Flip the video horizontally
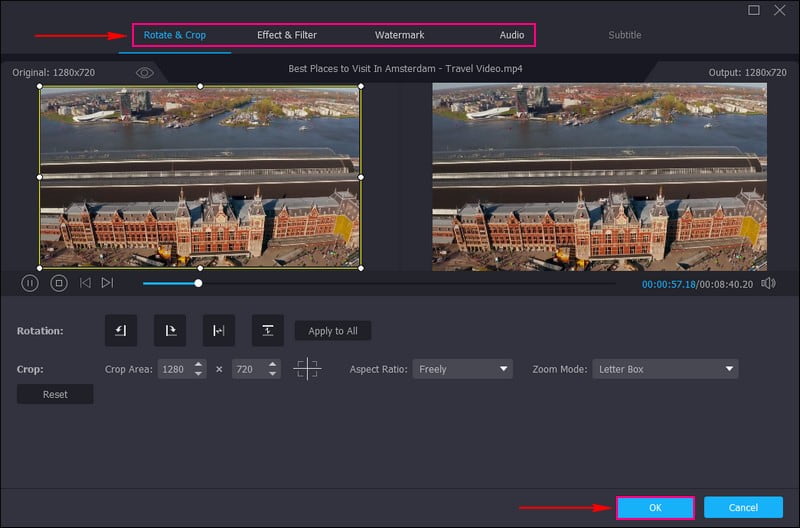 [218, 331]
